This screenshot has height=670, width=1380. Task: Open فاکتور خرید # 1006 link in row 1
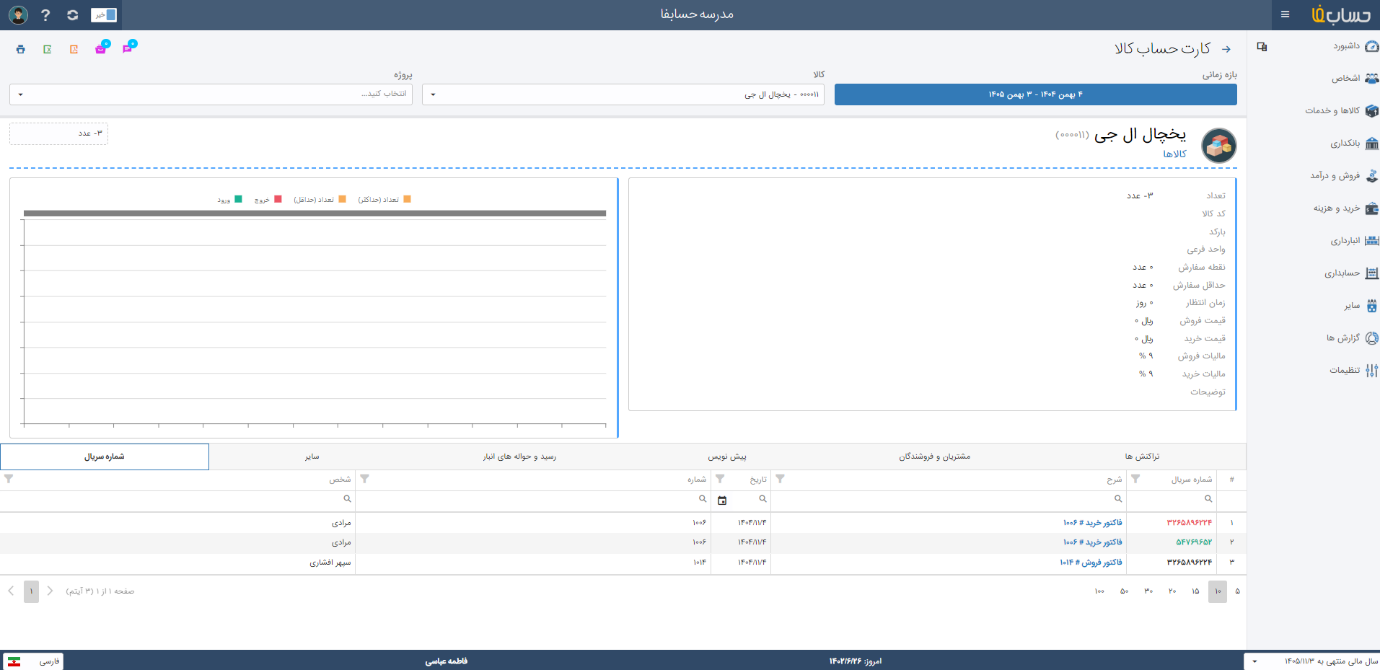pyautogui.click(x=1093, y=522)
